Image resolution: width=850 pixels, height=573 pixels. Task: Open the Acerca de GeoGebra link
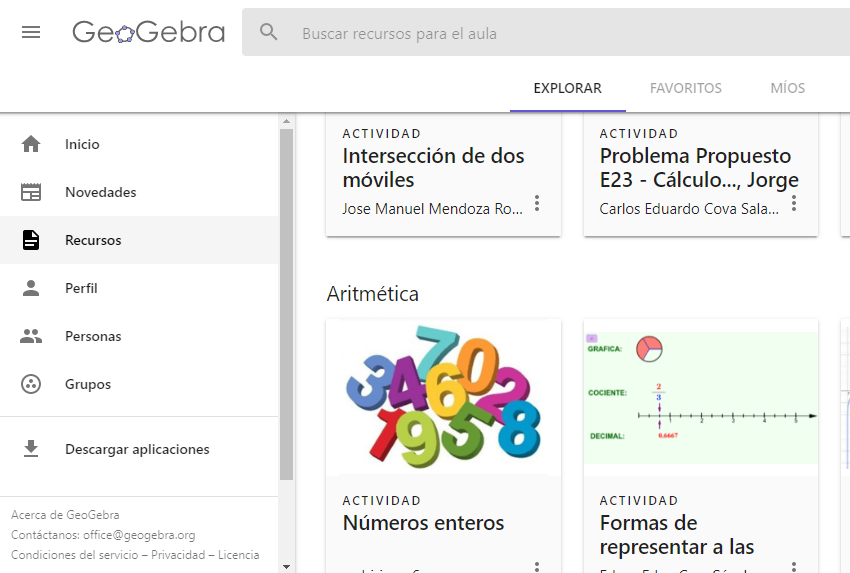click(65, 514)
